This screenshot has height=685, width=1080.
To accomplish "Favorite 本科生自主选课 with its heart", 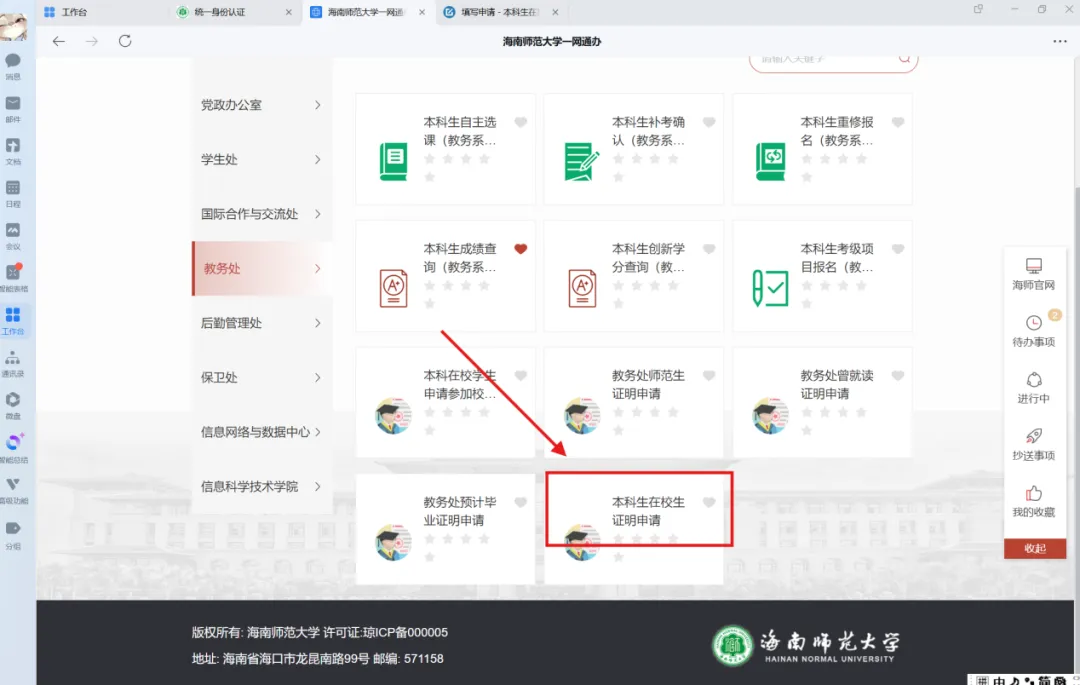I will [521, 122].
